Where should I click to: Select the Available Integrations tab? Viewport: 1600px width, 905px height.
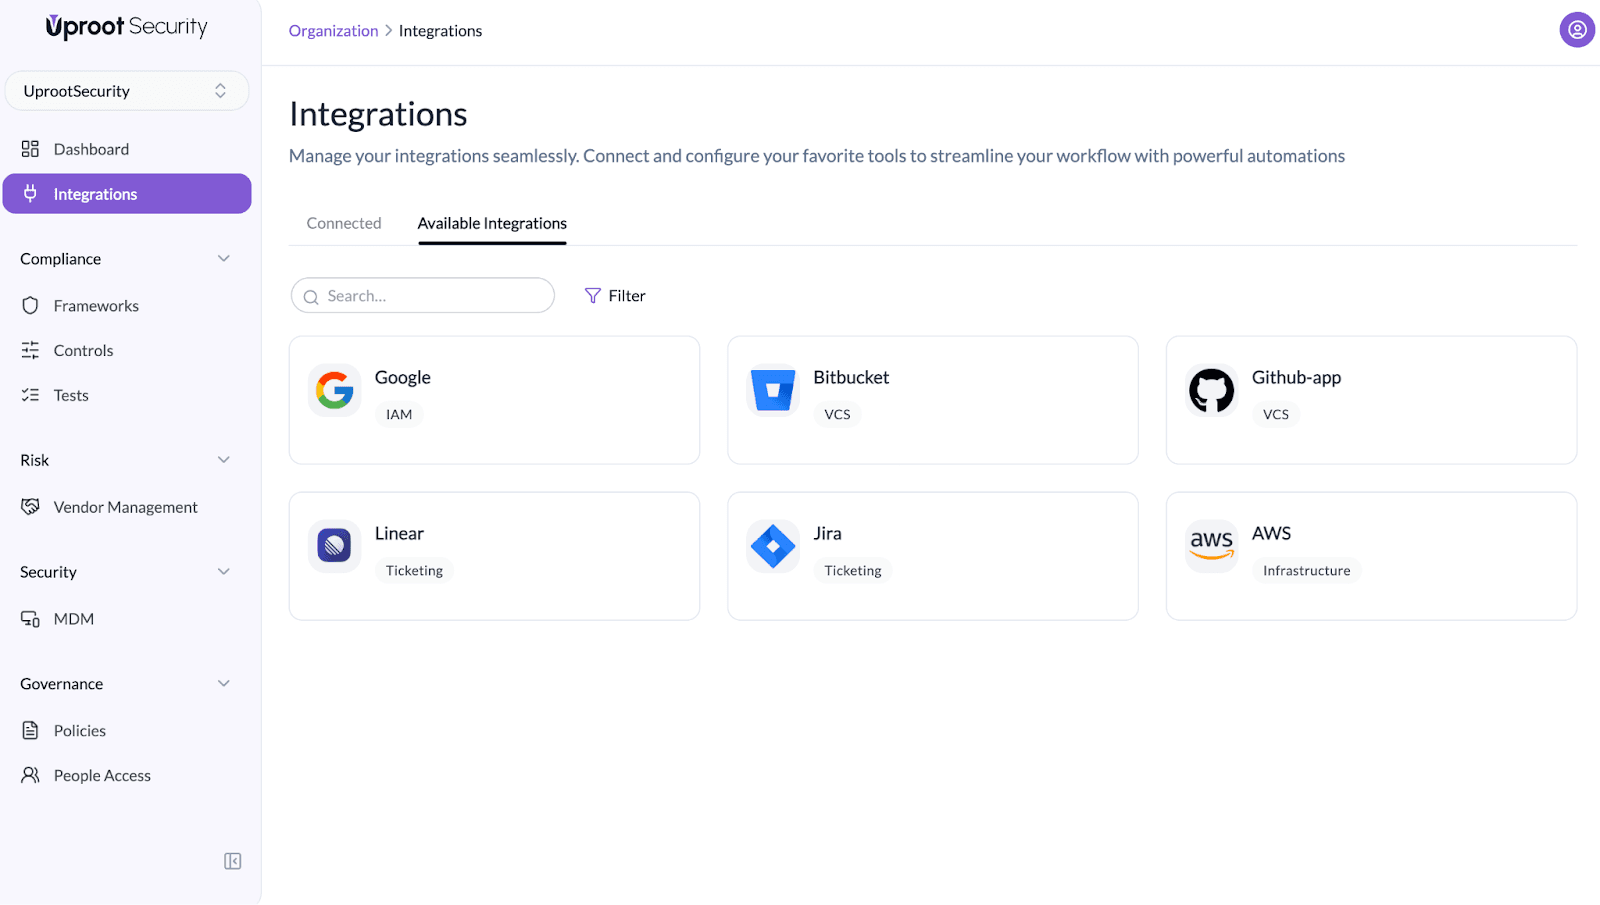(492, 223)
